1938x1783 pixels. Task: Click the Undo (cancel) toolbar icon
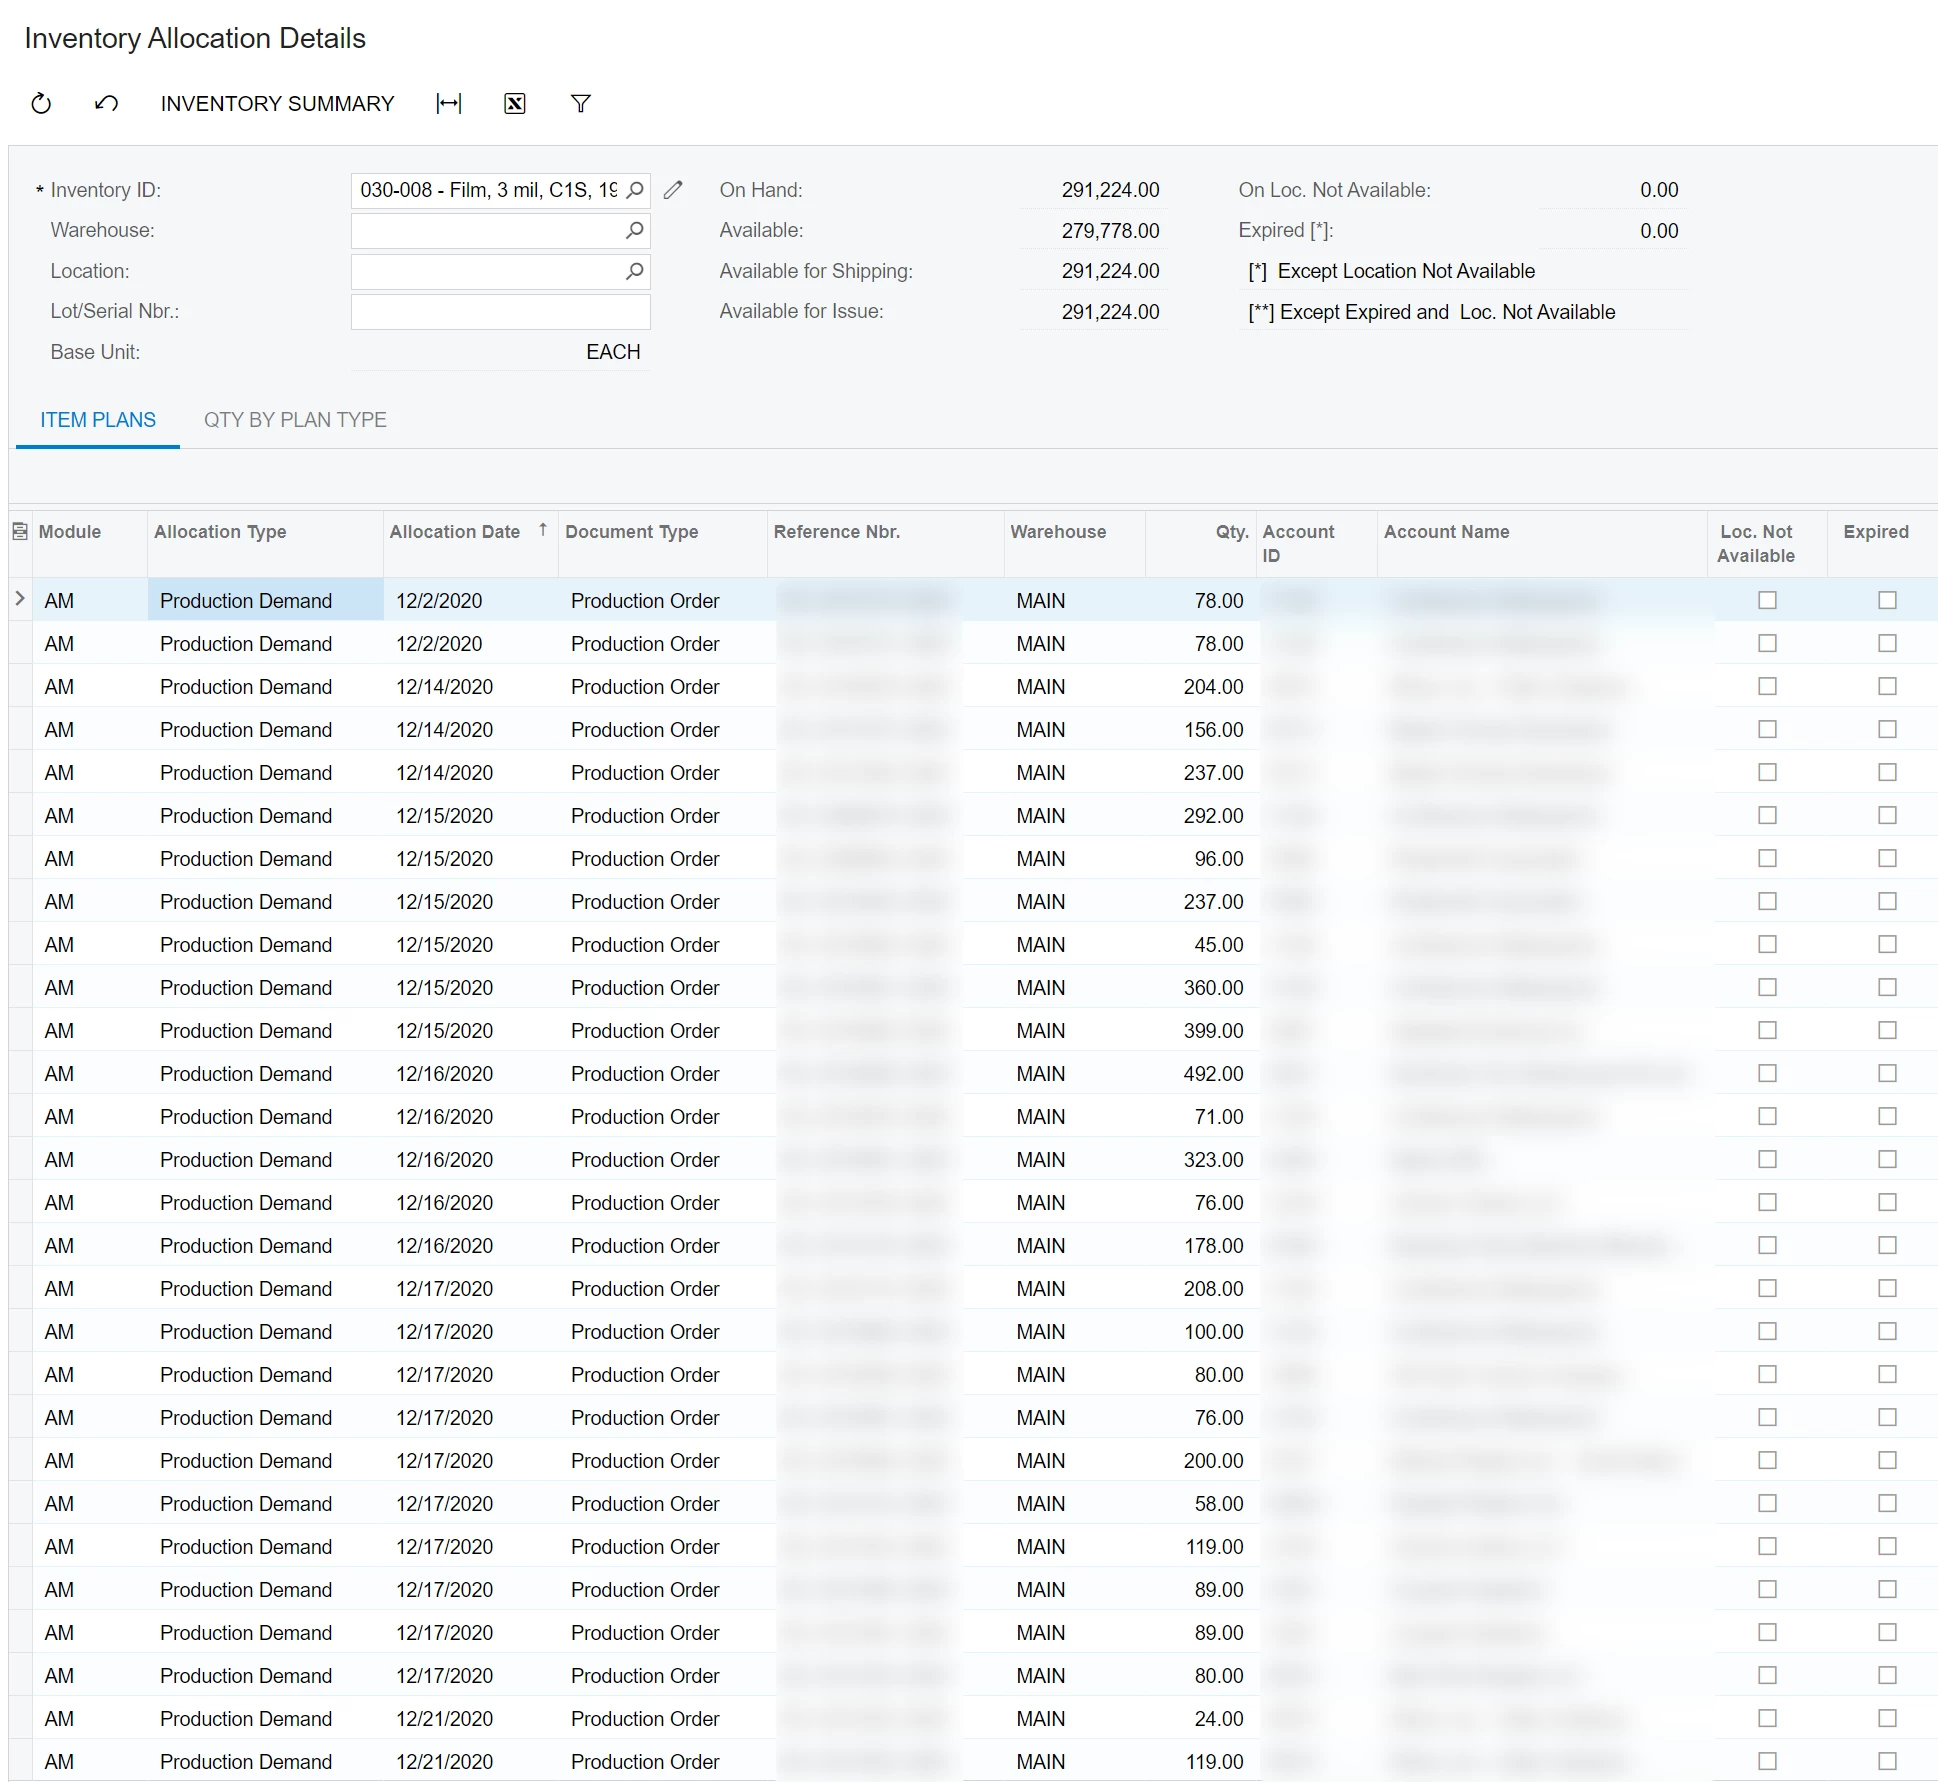107,104
